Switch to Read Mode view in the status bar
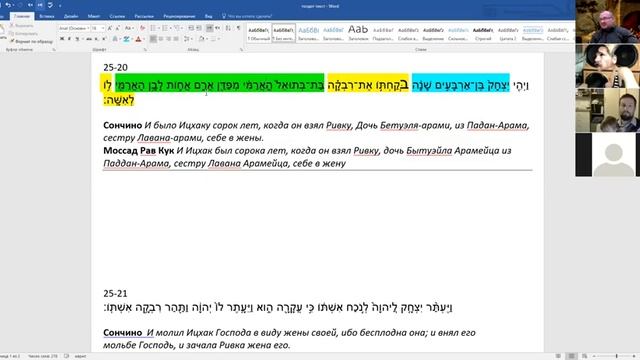The height and width of the screenshot is (360, 640). [x=558, y=356]
